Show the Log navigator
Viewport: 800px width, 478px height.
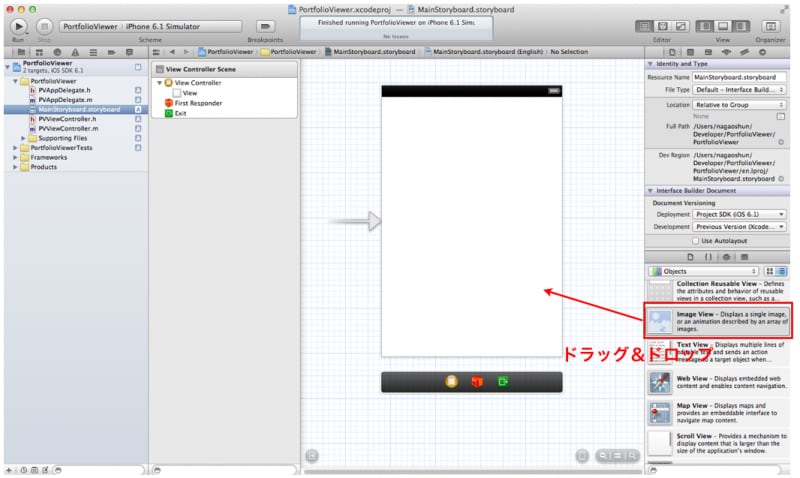(x=129, y=52)
